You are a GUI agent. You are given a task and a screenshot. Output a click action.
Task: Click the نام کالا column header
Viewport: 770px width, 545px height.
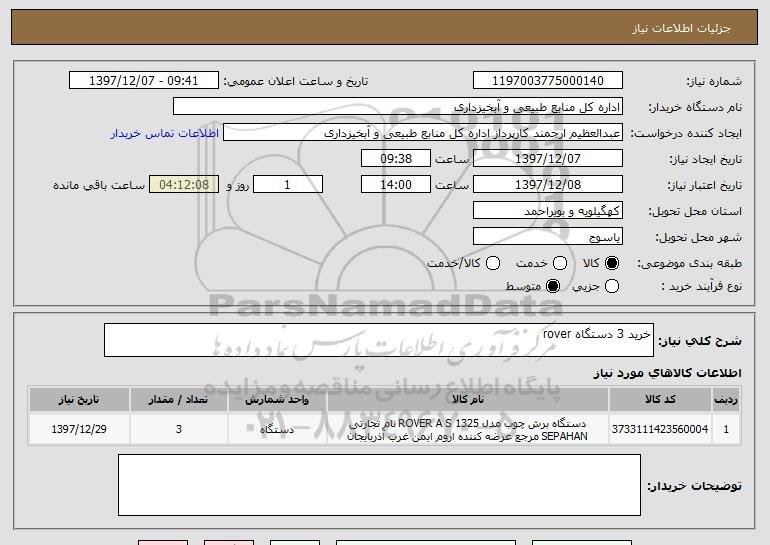[x=468, y=400]
